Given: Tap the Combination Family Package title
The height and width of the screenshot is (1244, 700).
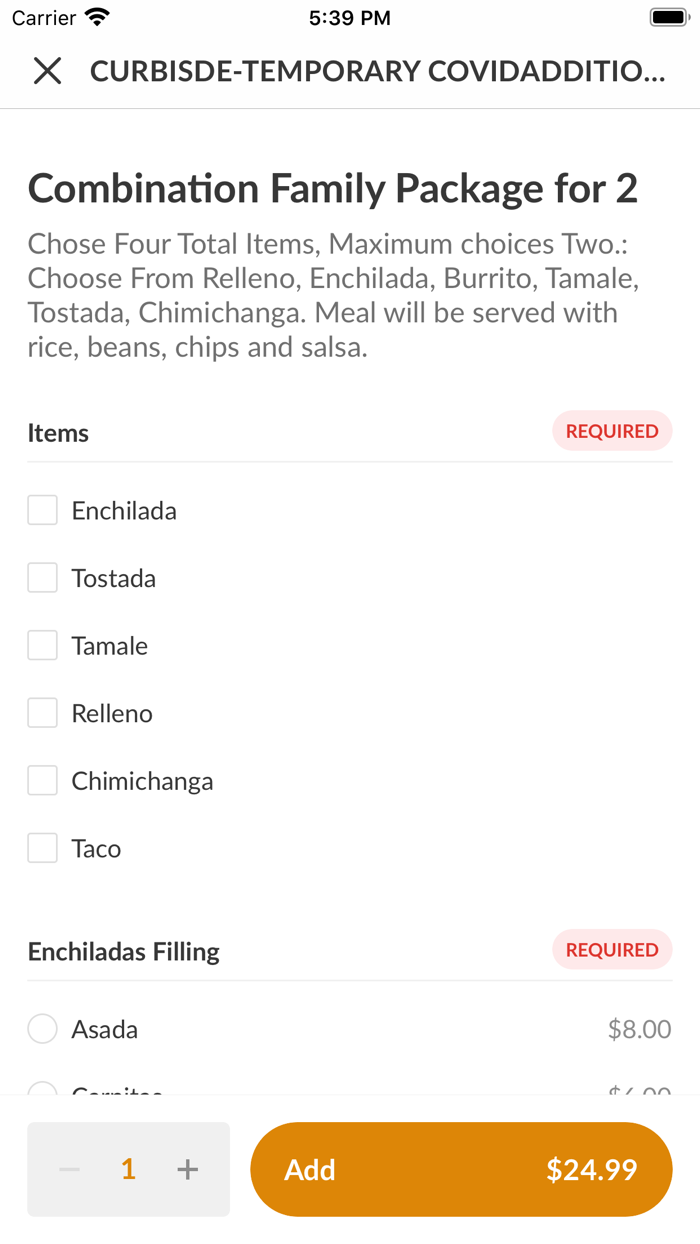Looking at the screenshot, I should (x=334, y=188).
